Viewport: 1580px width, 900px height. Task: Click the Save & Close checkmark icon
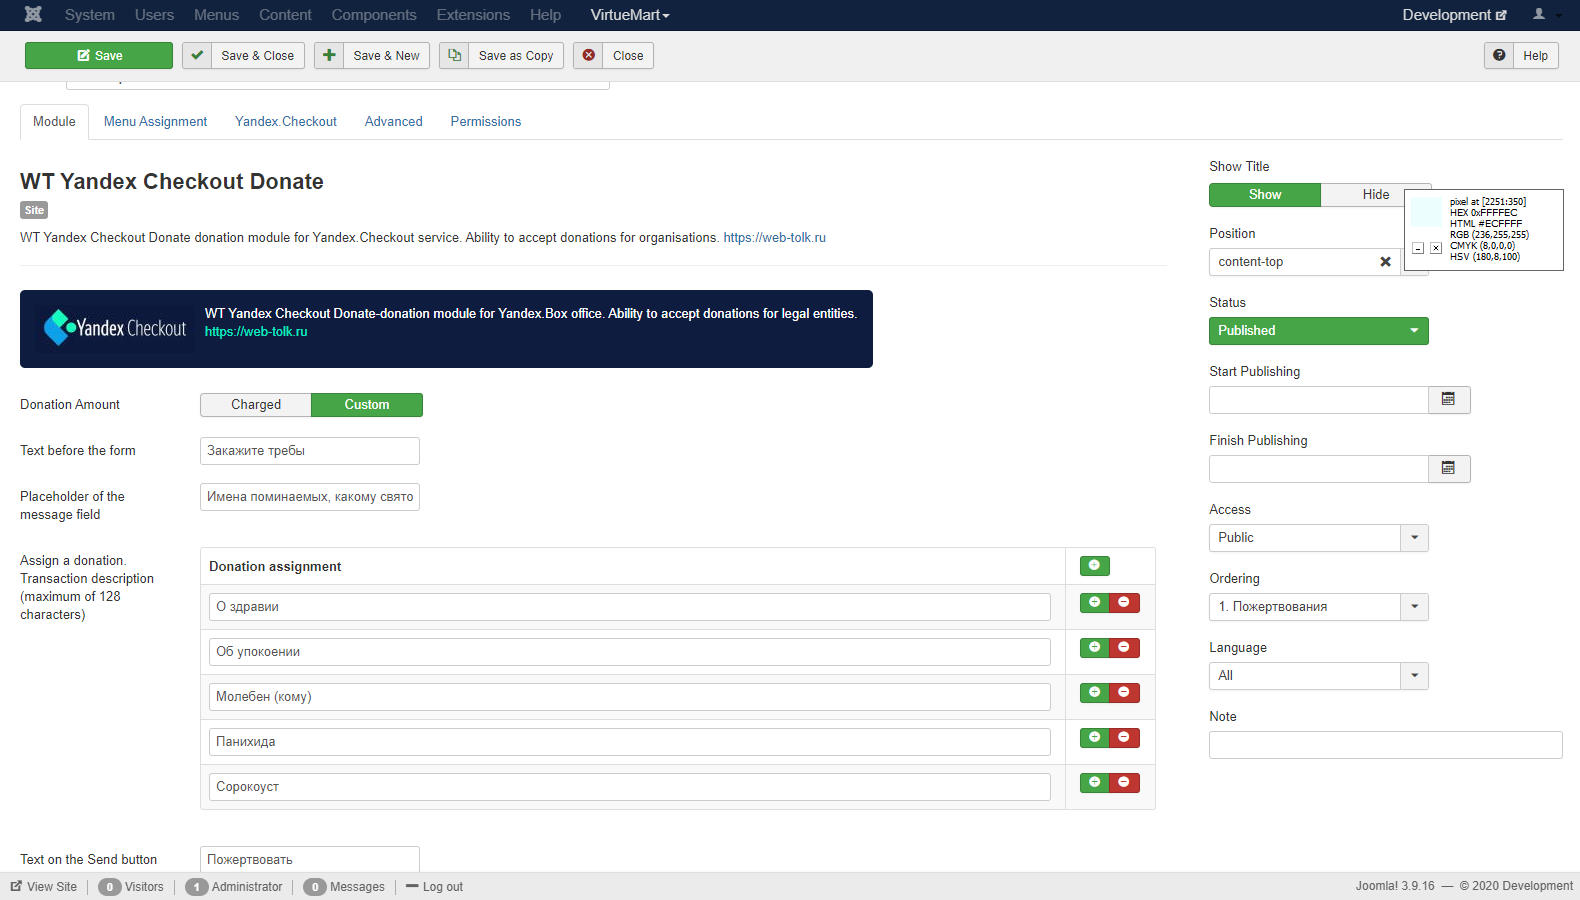click(196, 55)
